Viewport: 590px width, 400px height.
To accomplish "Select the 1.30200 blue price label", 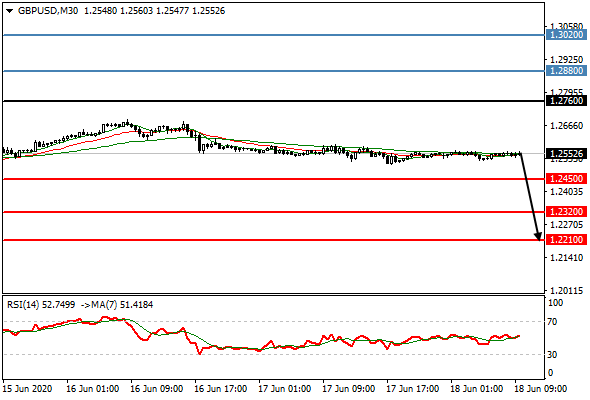I will click(x=566, y=35).
